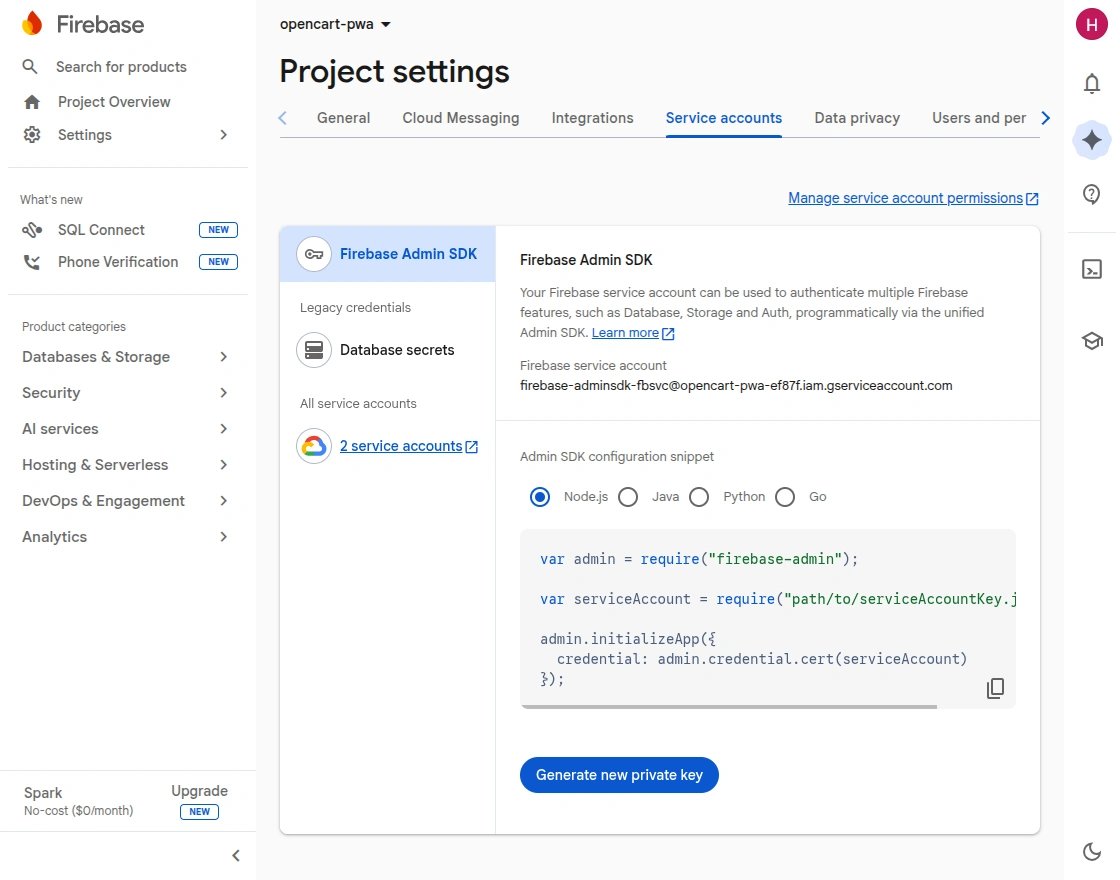Click the Google Cloud logo icon

314,446
